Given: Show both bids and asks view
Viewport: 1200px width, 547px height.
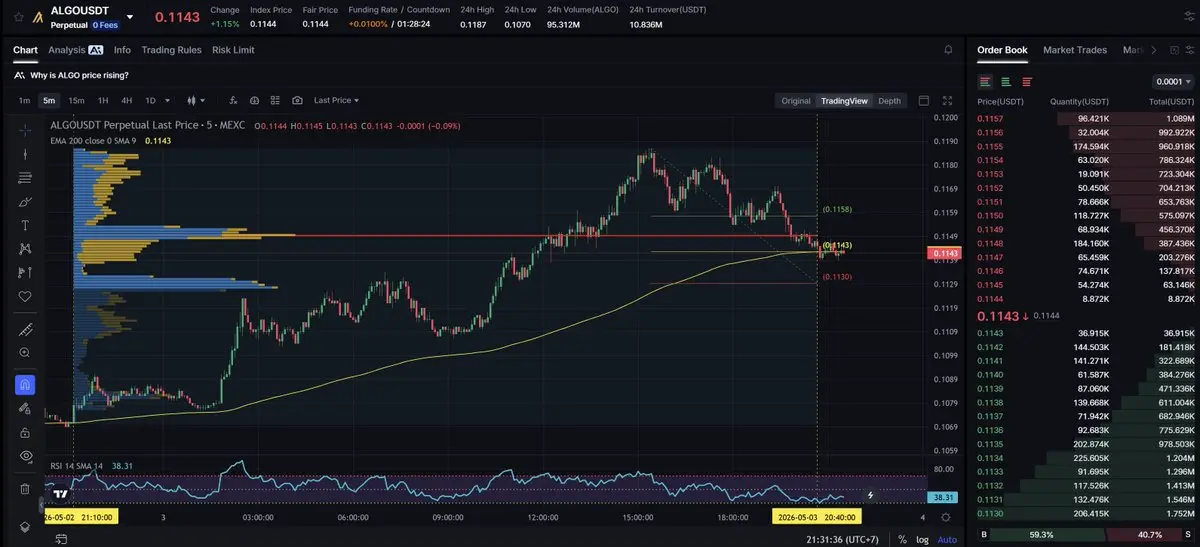Looking at the screenshot, I should [986, 82].
